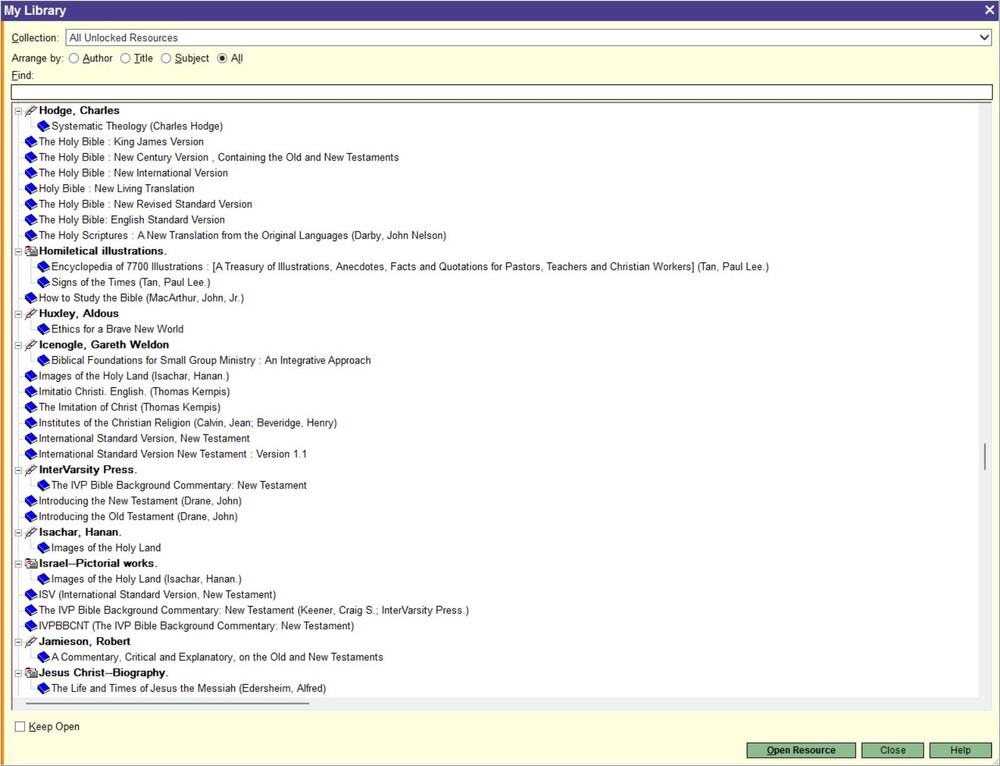This screenshot has height=766, width=1000.
Task: Click the book icon beside Systematic Theology
Action: click(42, 126)
